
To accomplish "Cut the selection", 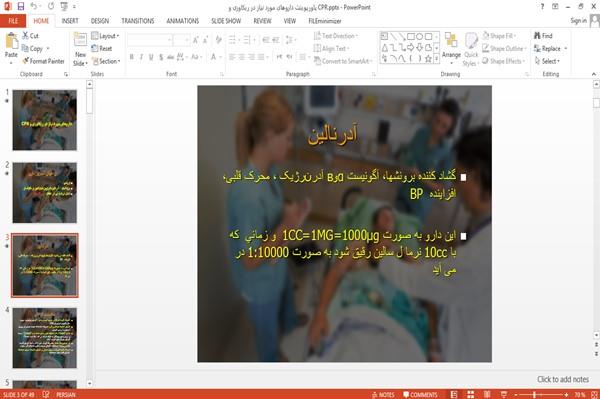I will 30,36.
